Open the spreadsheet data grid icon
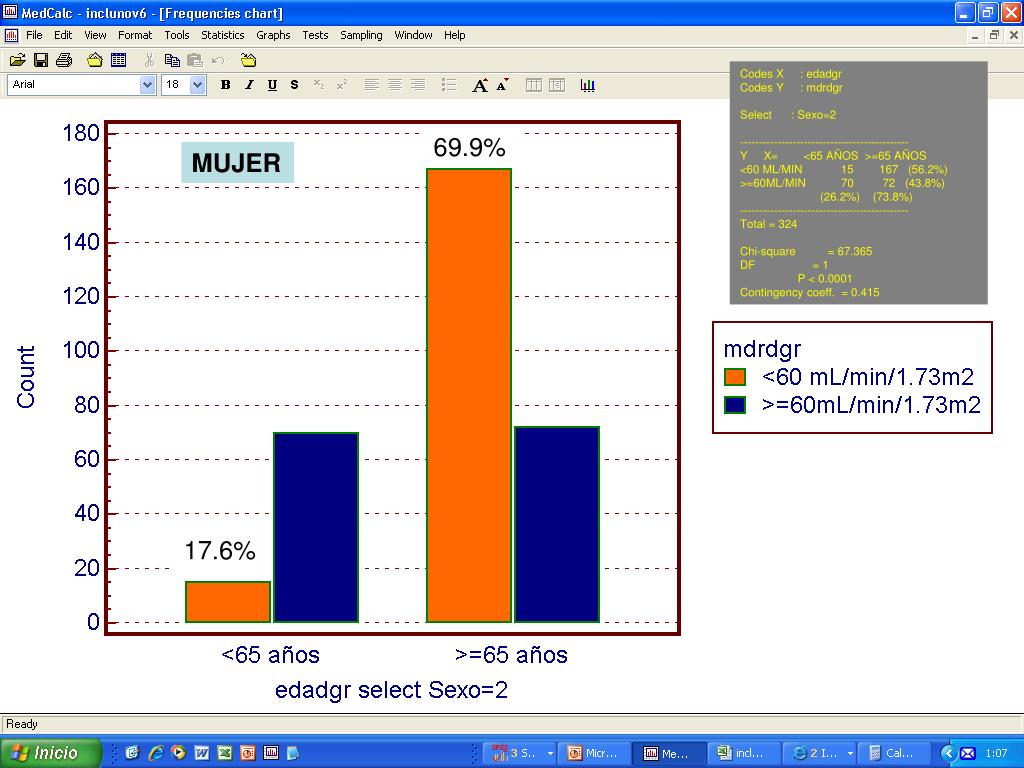1024x768 pixels. click(x=118, y=61)
